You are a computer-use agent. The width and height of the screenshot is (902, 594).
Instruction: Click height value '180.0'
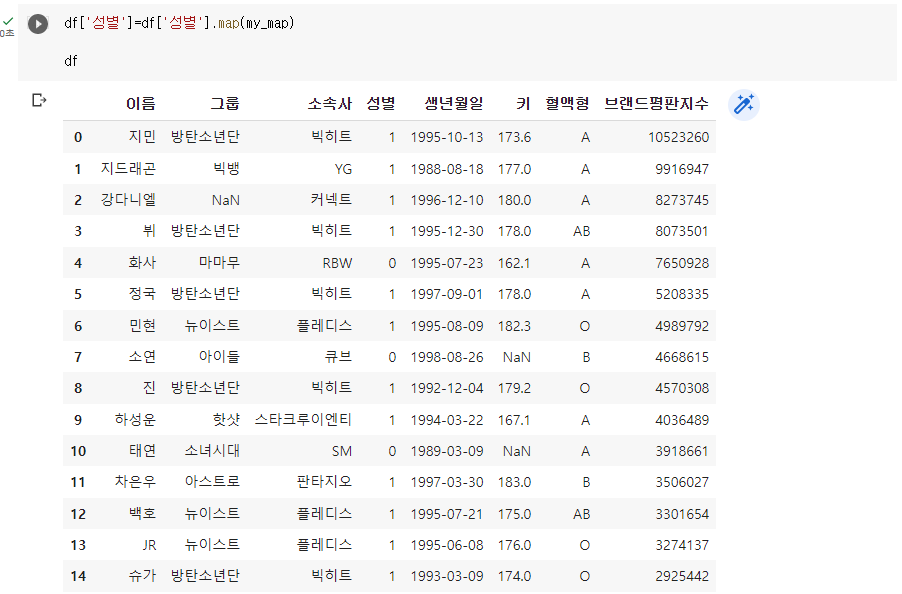point(514,200)
